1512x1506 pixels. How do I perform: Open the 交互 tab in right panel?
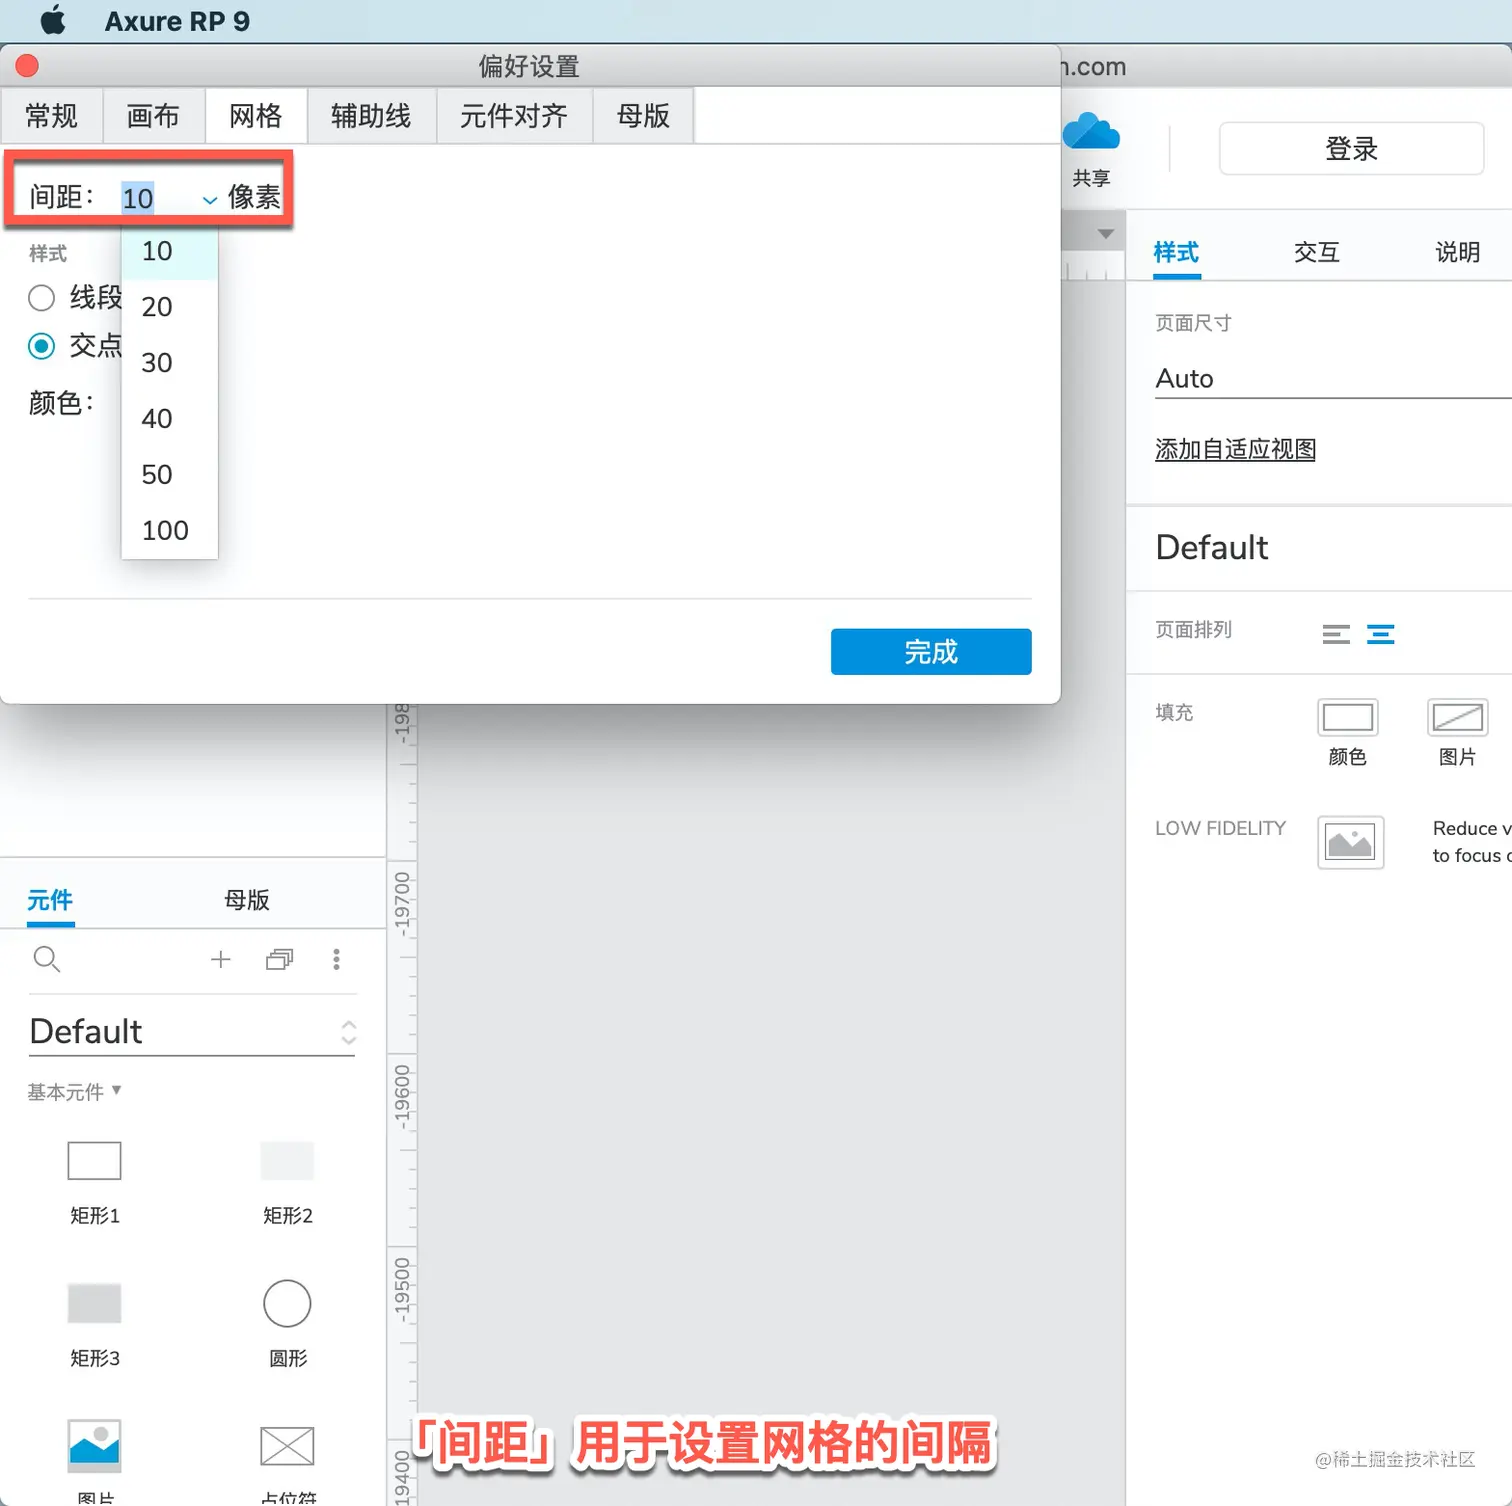[1316, 252]
